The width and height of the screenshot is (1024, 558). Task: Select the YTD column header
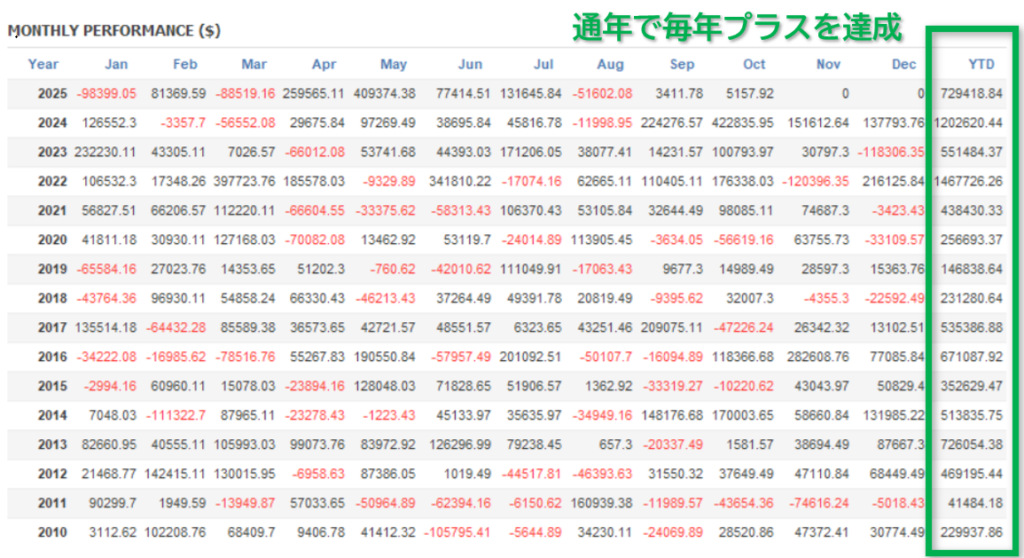981,64
